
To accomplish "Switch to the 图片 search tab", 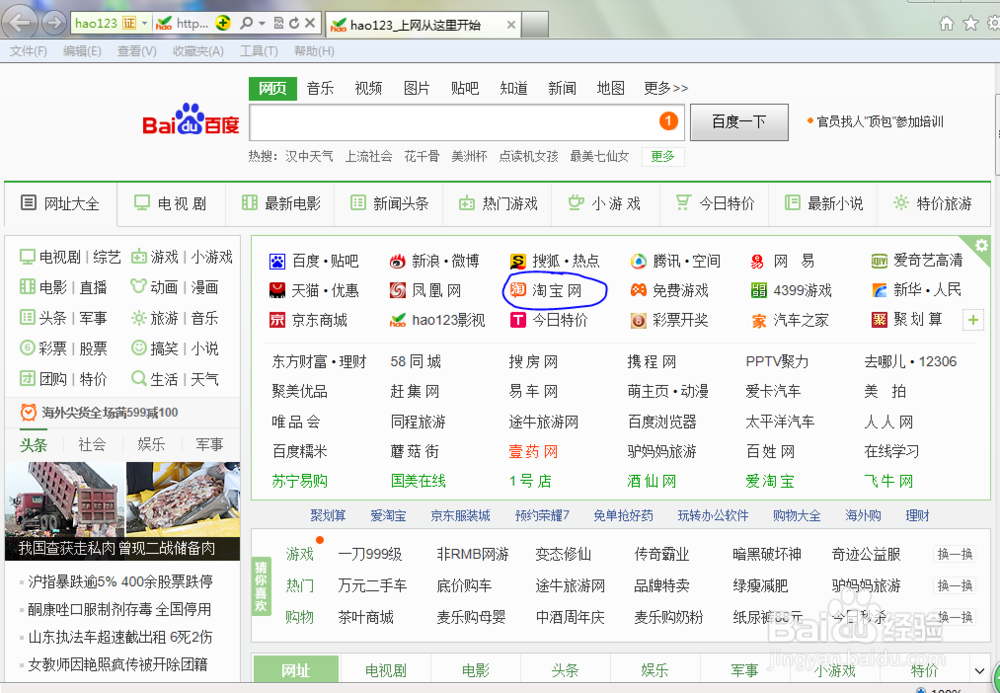I will click(x=417, y=88).
